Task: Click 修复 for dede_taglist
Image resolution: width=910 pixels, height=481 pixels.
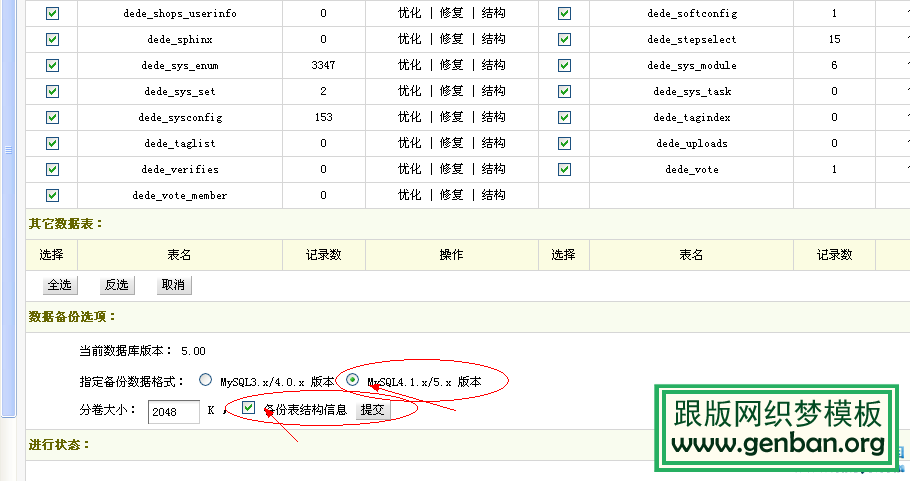Action: pyautogui.click(x=452, y=143)
